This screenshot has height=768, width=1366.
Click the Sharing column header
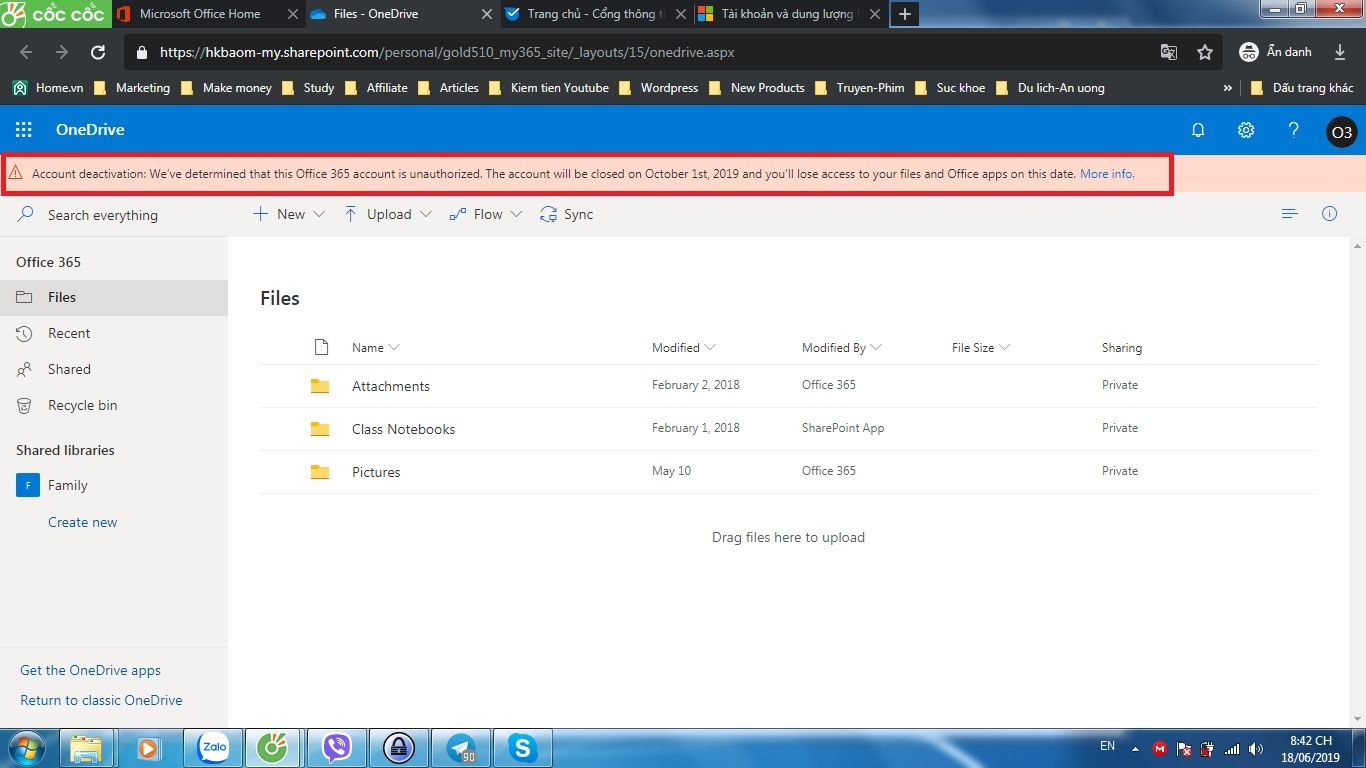click(1122, 347)
